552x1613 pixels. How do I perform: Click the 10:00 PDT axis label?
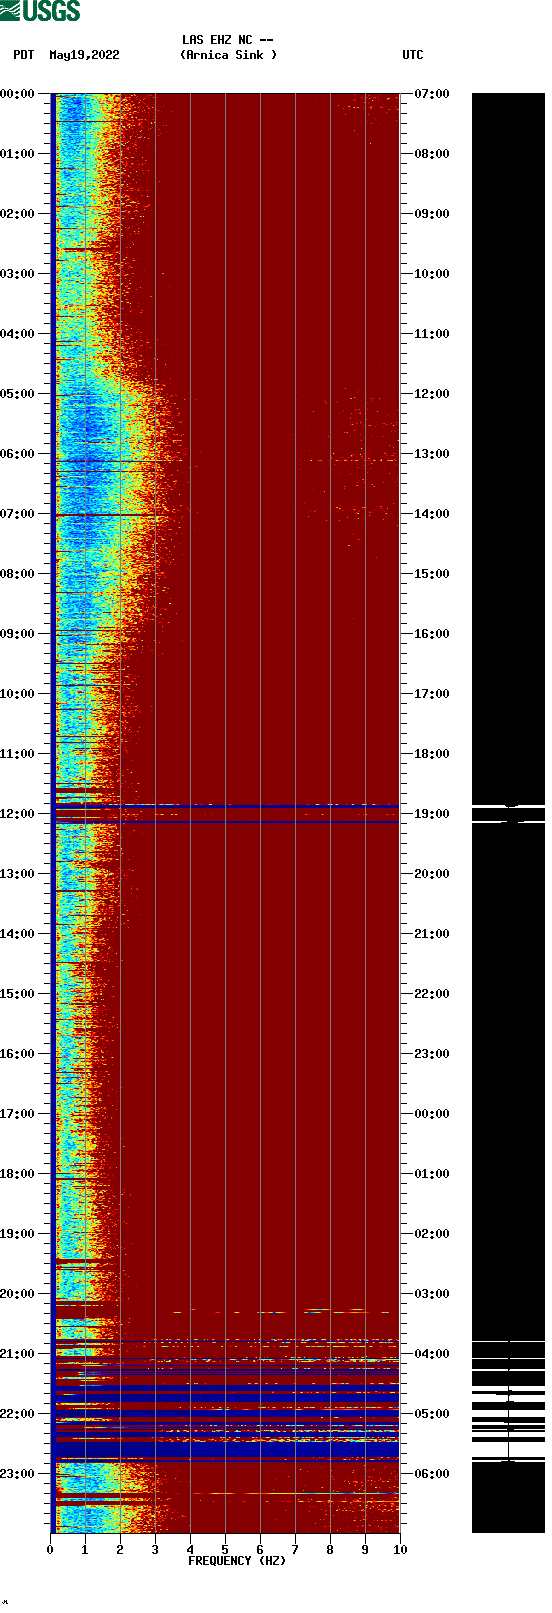click(18, 694)
